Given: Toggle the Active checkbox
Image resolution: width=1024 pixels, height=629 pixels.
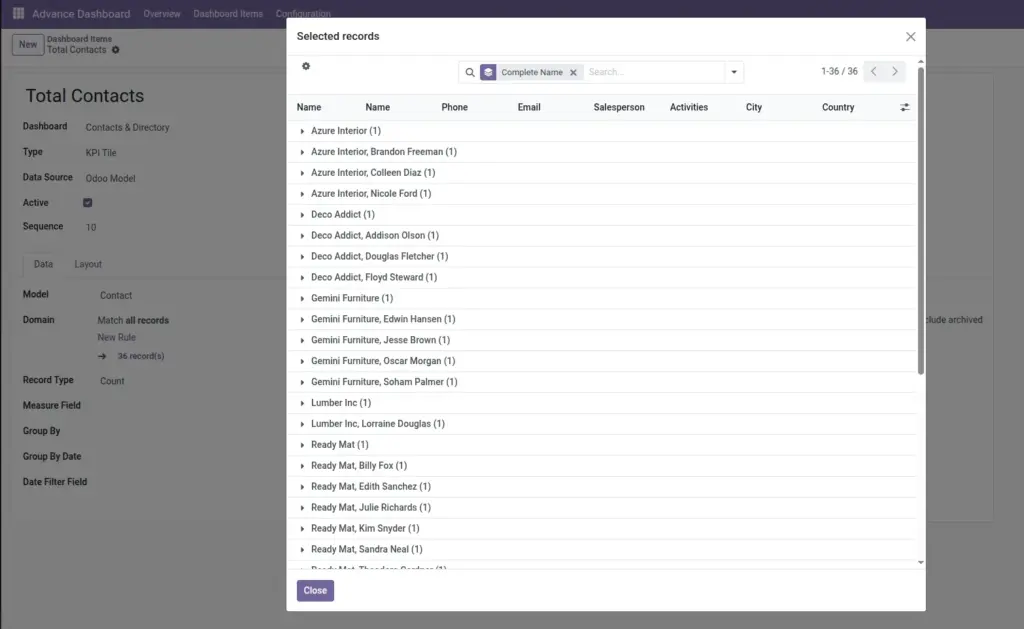Looking at the screenshot, I should pyautogui.click(x=88, y=202).
